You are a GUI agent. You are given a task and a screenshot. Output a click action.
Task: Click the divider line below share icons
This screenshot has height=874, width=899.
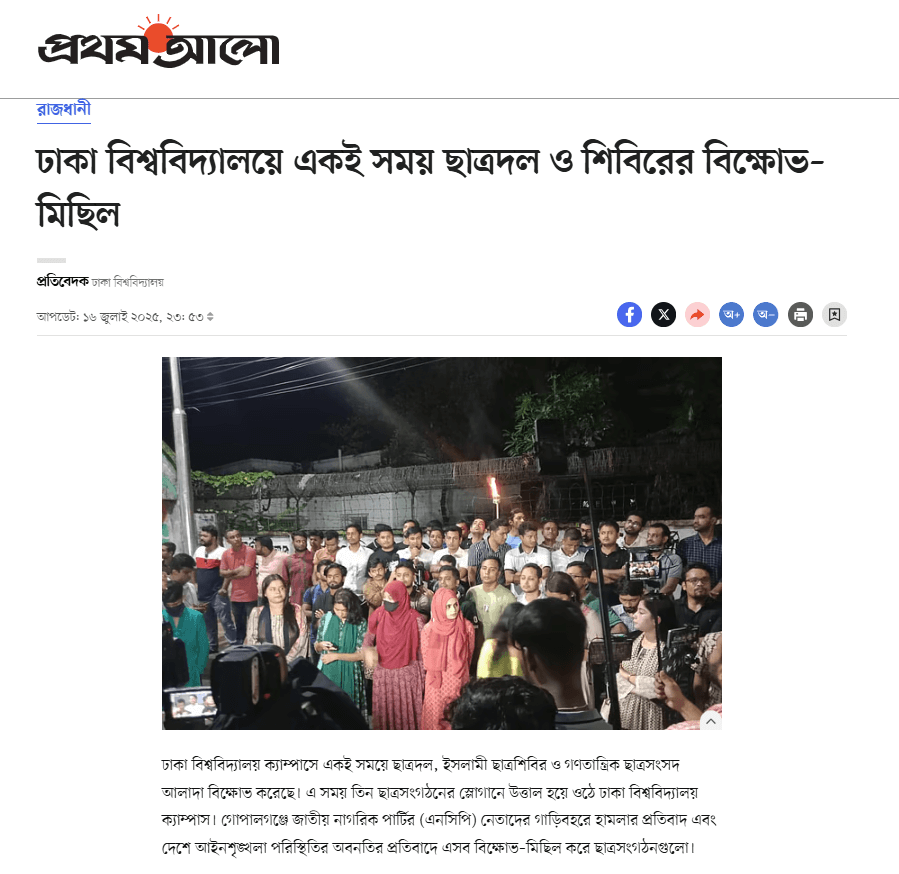441,335
